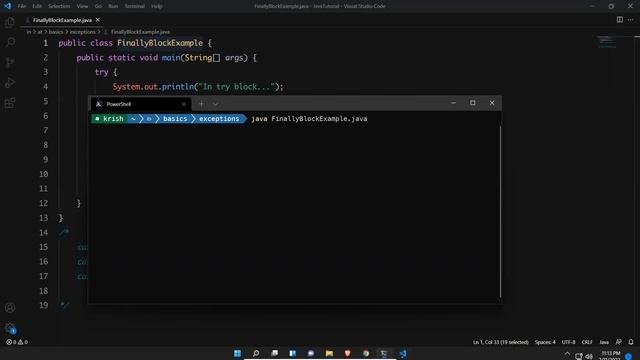Screen dimensions: 640x360
Task: Select the PowerShell terminal tab
Action: 140,104
